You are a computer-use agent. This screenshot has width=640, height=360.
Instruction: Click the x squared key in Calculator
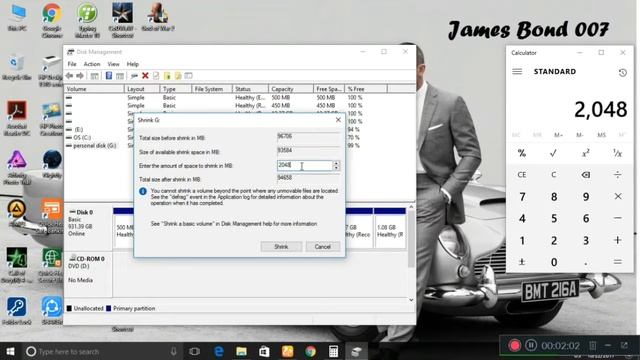pos(585,153)
